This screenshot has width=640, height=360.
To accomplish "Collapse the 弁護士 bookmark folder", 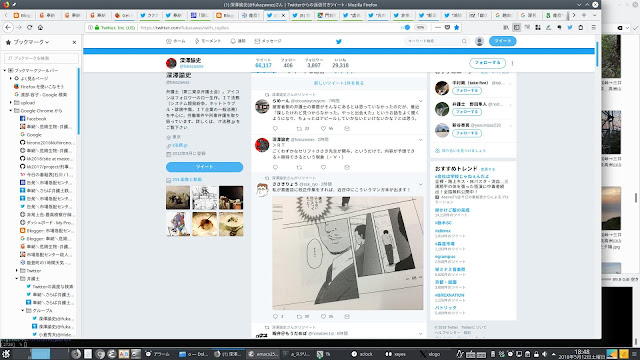I will [x=17, y=279].
